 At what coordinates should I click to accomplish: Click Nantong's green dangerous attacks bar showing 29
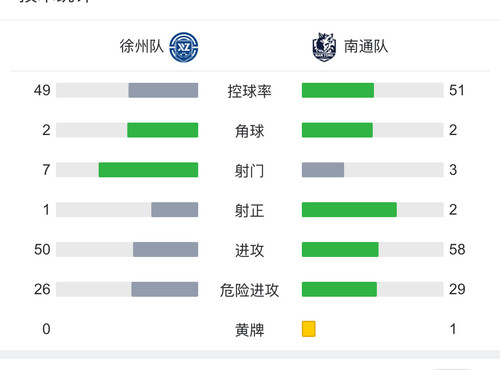tap(339, 289)
